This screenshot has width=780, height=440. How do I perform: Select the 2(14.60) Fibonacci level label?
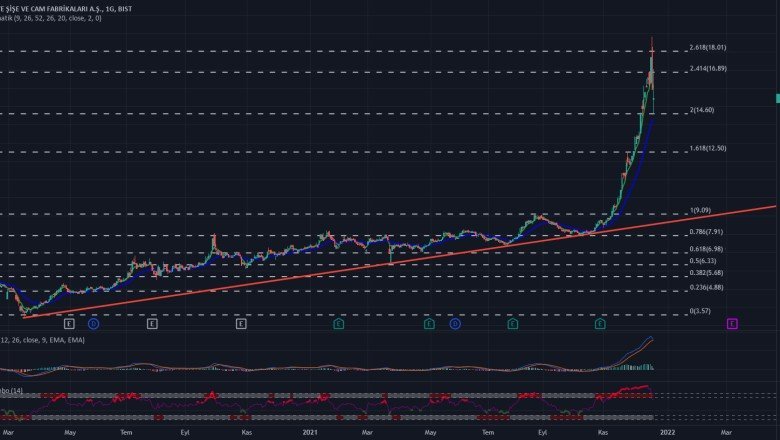[x=701, y=110]
